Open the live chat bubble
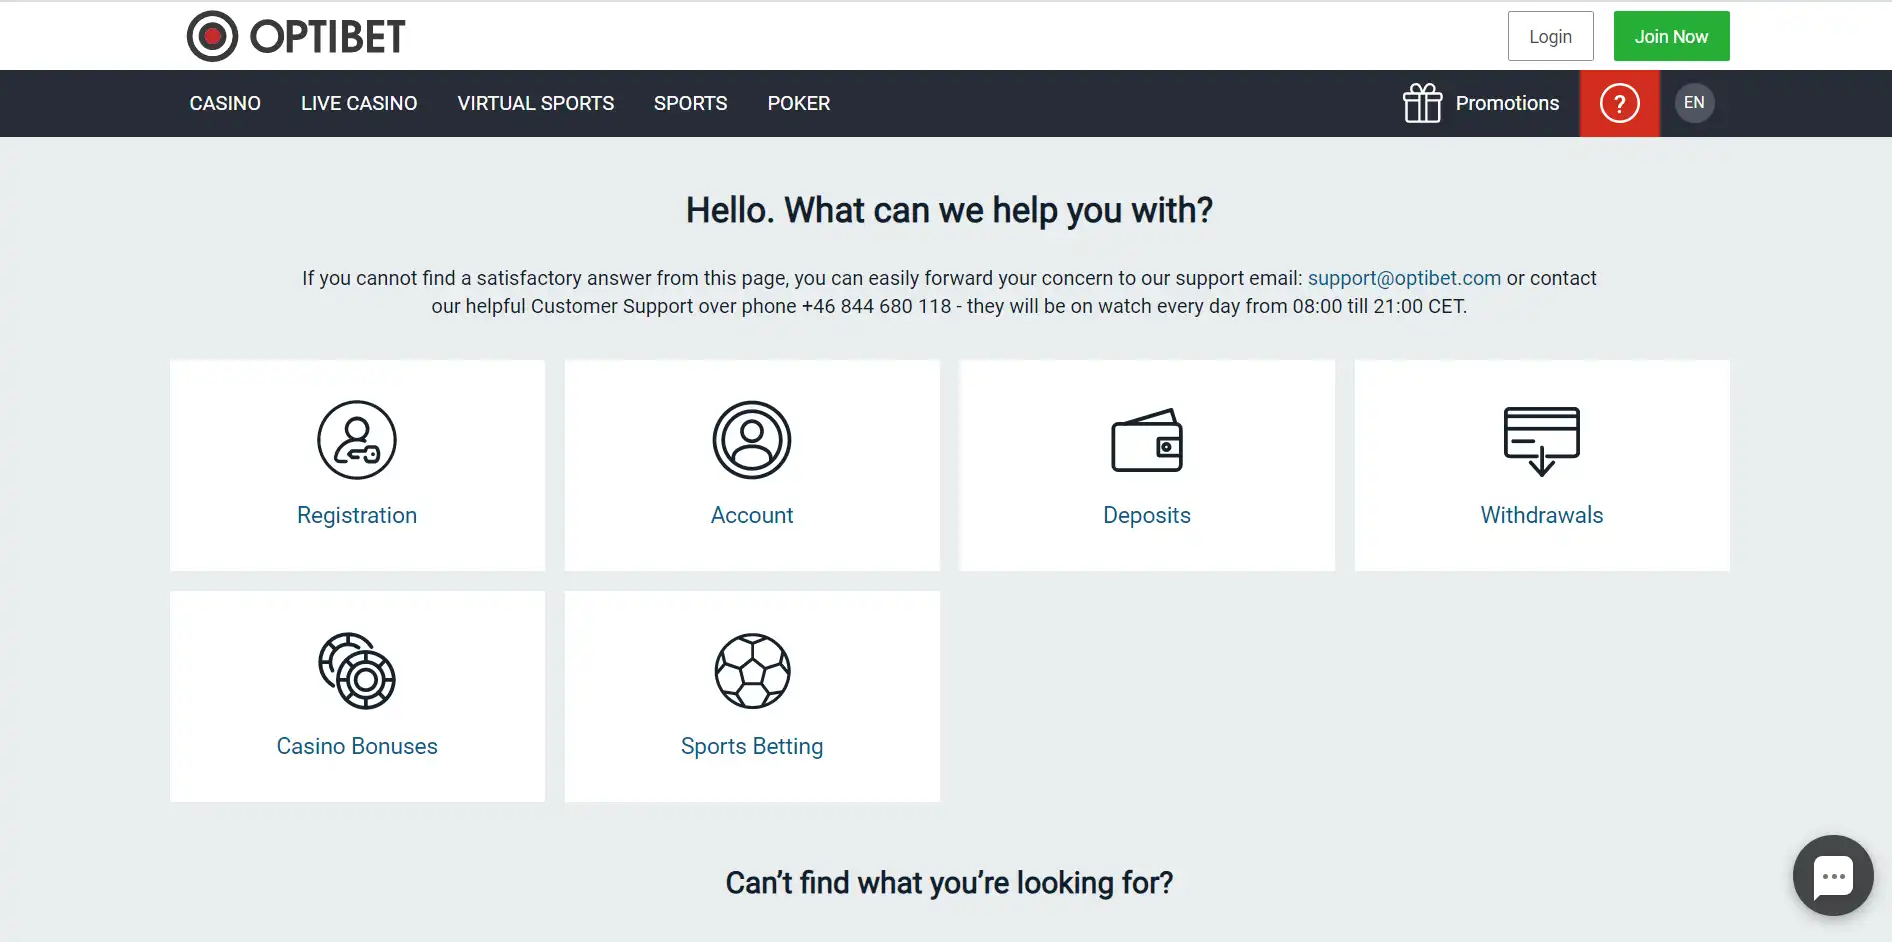 (1832, 876)
